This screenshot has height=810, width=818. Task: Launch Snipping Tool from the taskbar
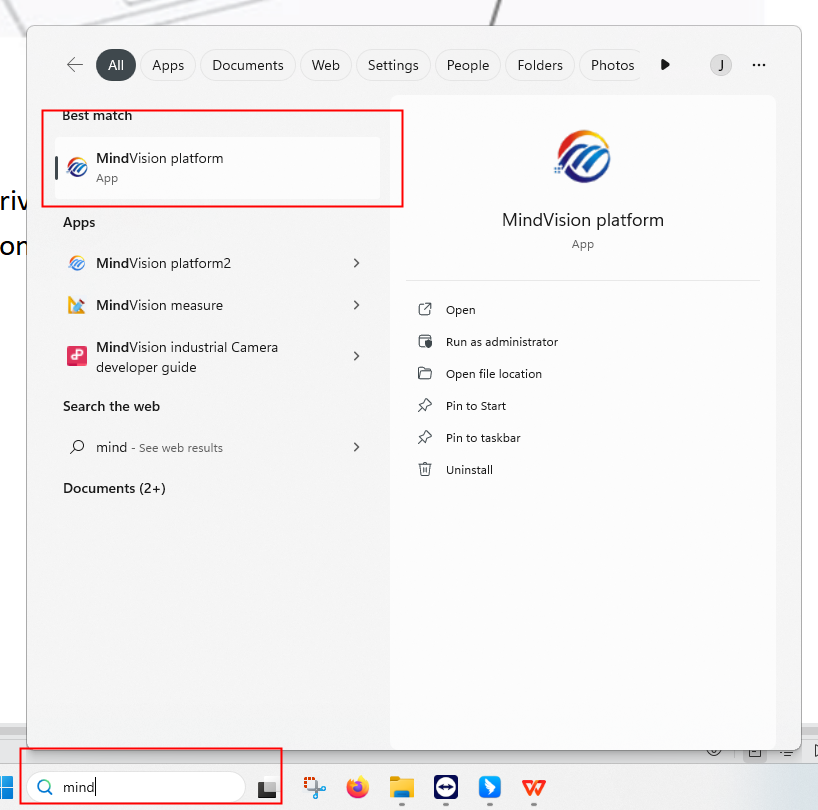tap(314, 787)
